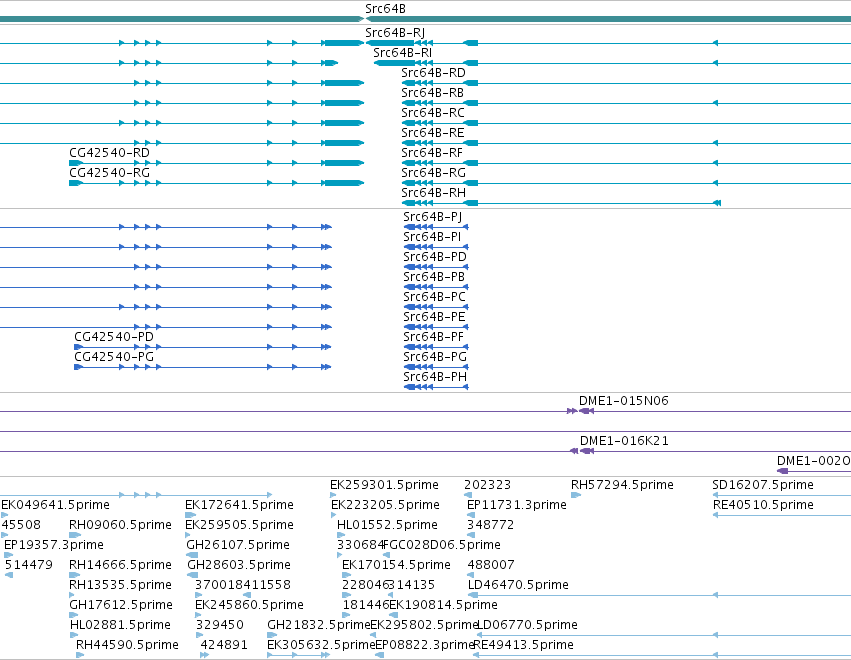Open the EK305632.5prime EST
The height and width of the screenshot is (660, 851).
pos(321,645)
